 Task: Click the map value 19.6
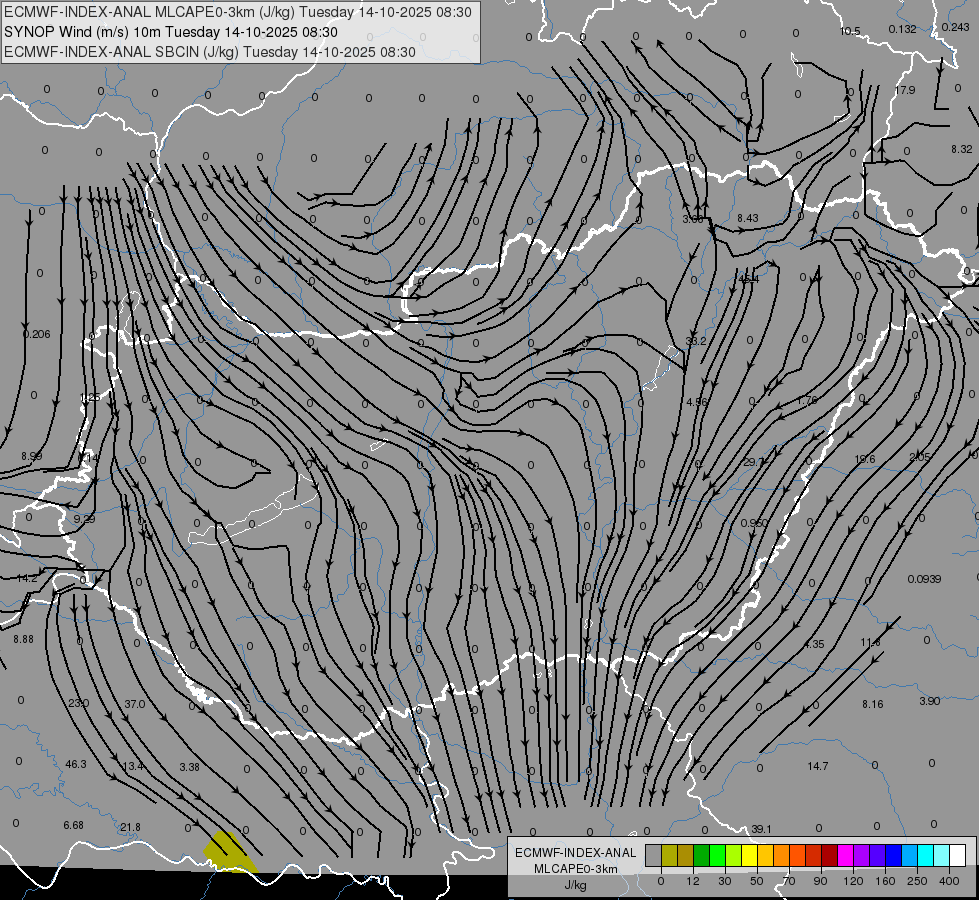[x=864, y=459]
